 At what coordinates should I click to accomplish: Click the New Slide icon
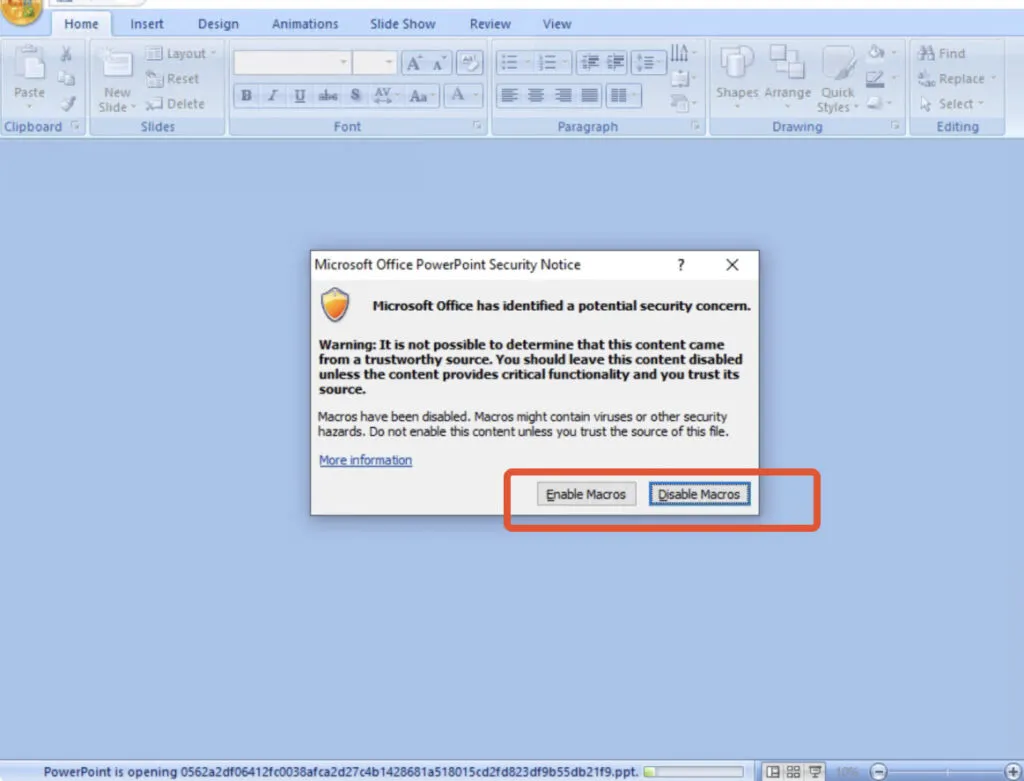(118, 65)
